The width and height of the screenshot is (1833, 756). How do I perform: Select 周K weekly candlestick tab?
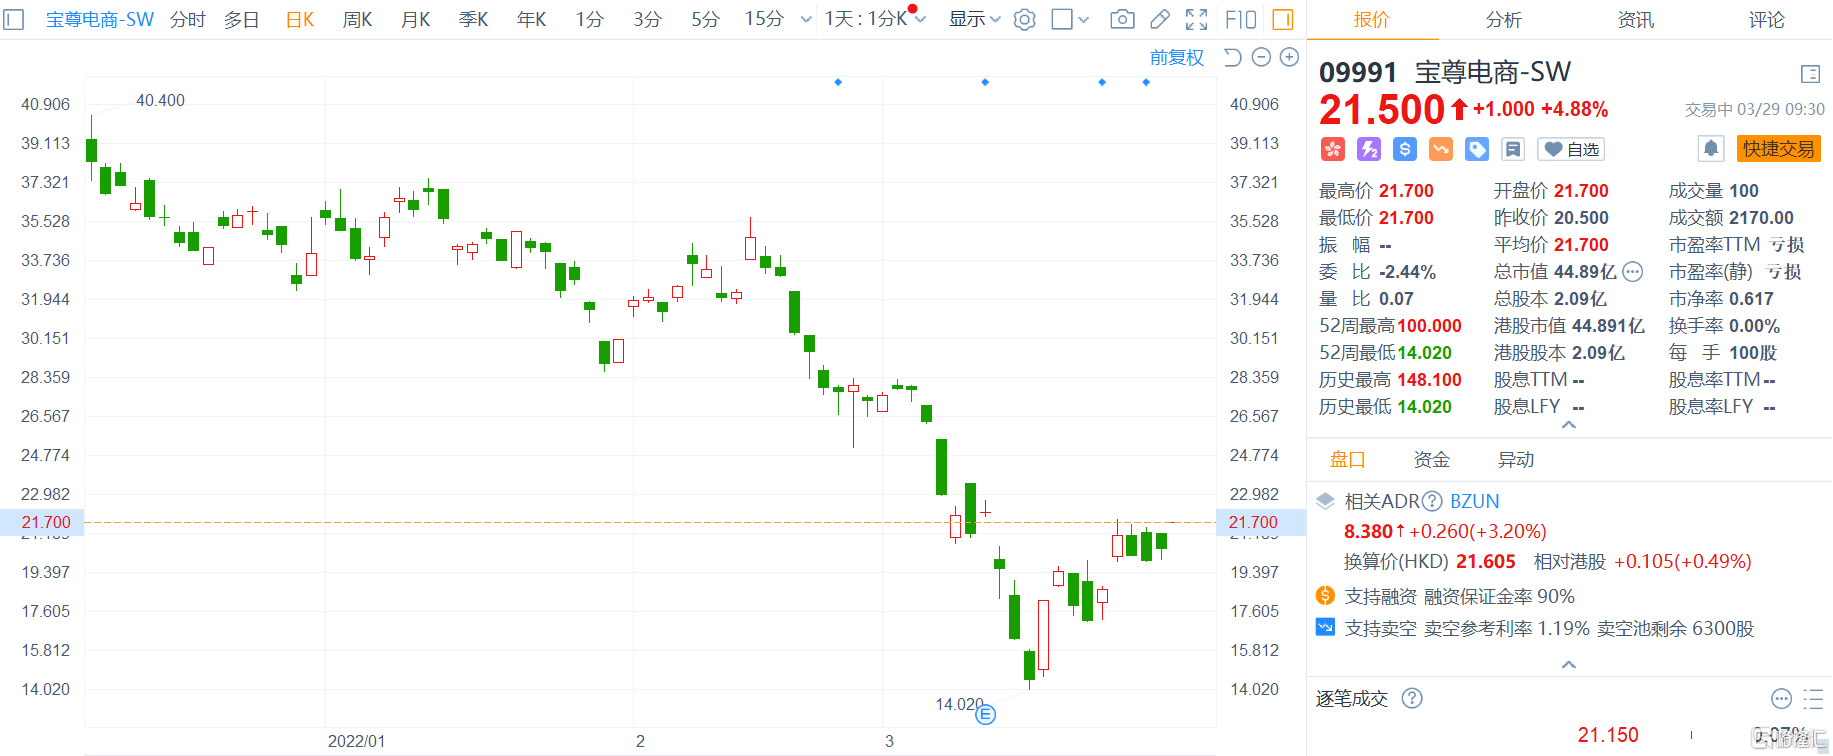(357, 19)
